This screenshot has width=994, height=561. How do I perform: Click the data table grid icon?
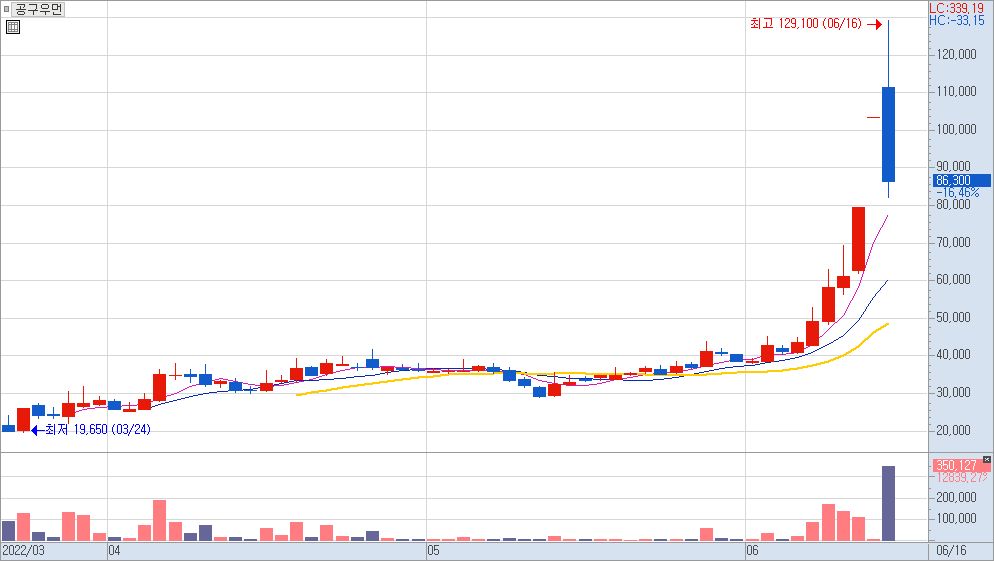pyautogui.click(x=13, y=27)
